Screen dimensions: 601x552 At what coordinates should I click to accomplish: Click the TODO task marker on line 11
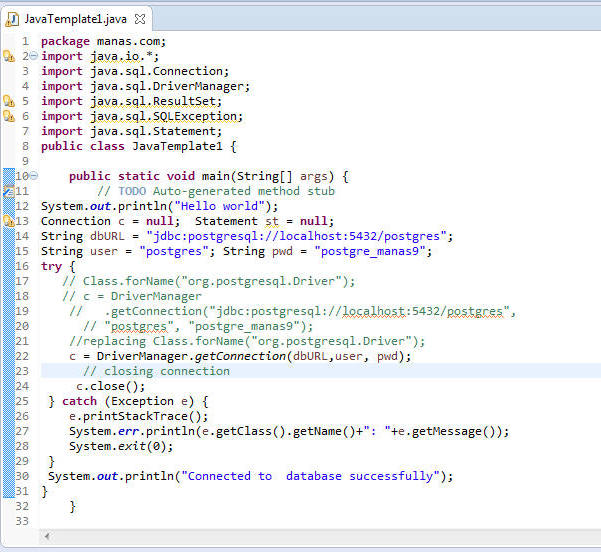pyautogui.click(x=8, y=191)
